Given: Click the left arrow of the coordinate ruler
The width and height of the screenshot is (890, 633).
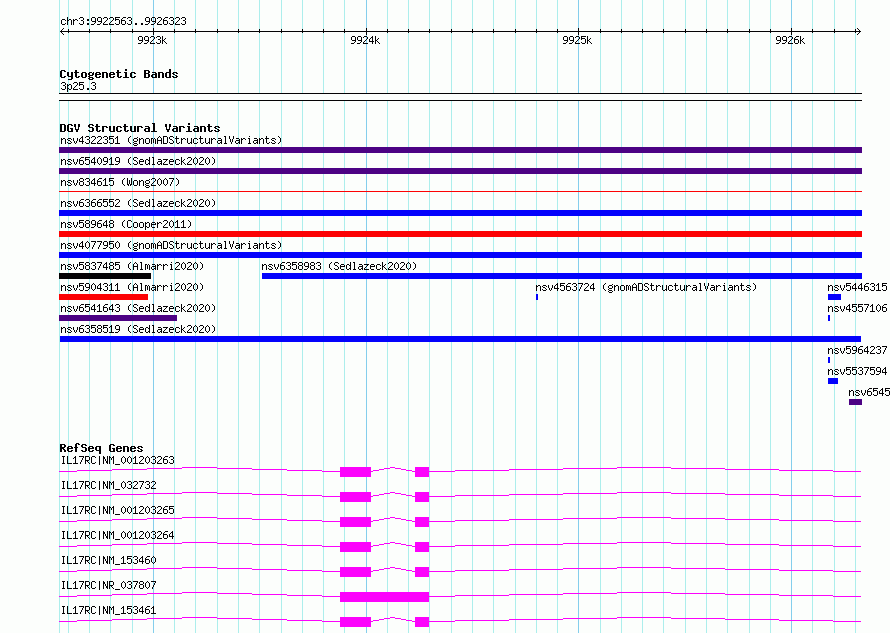Looking at the screenshot, I should (62, 31).
